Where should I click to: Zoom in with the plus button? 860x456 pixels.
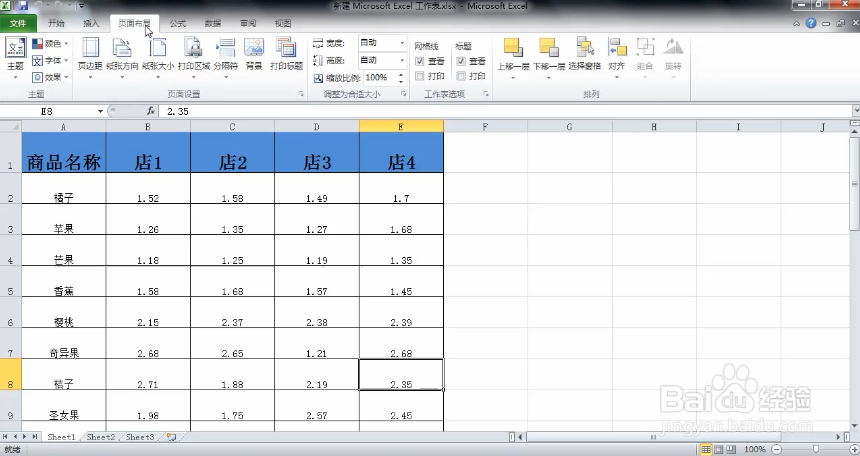pyautogui.click(x=854, y=449)
